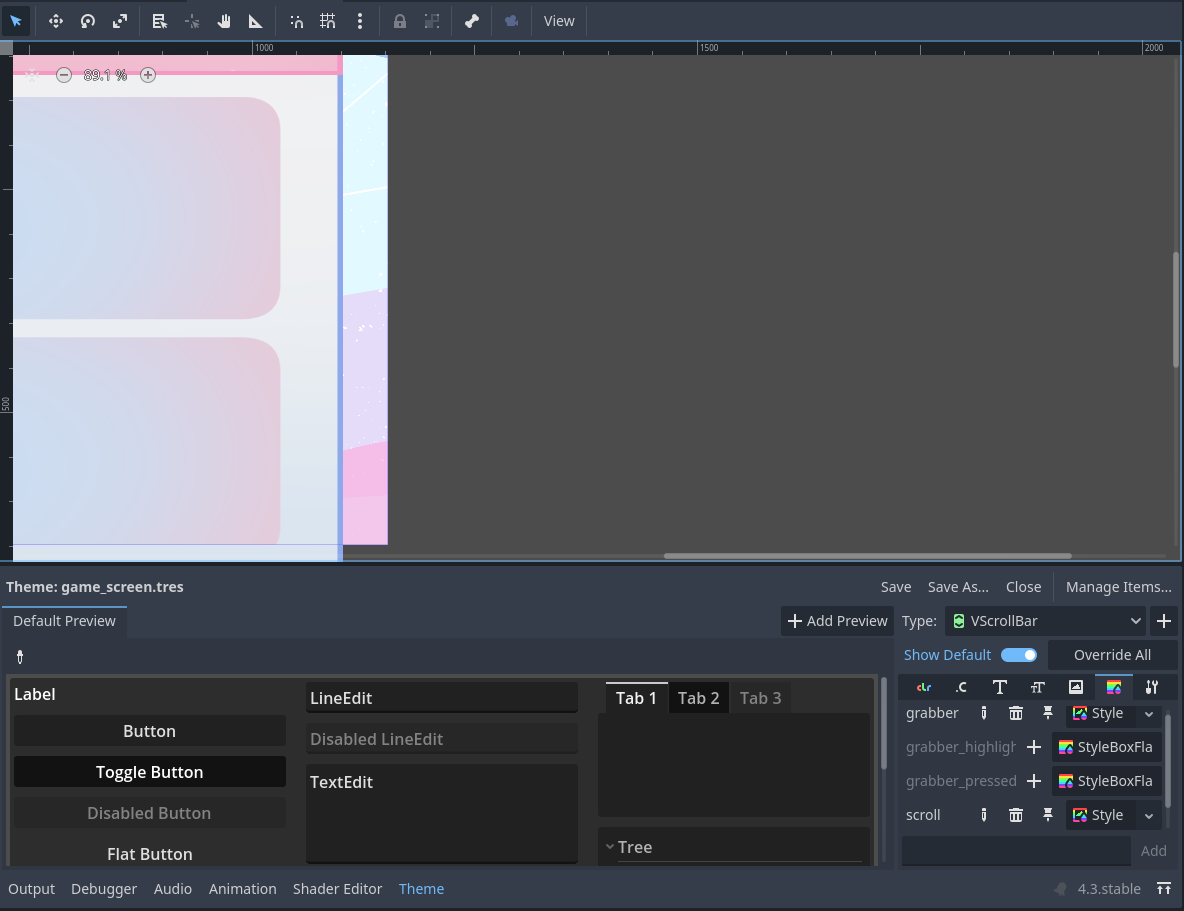Switch to Tab 2 in the preview
1184x911 pixels.
pos(698,698)
